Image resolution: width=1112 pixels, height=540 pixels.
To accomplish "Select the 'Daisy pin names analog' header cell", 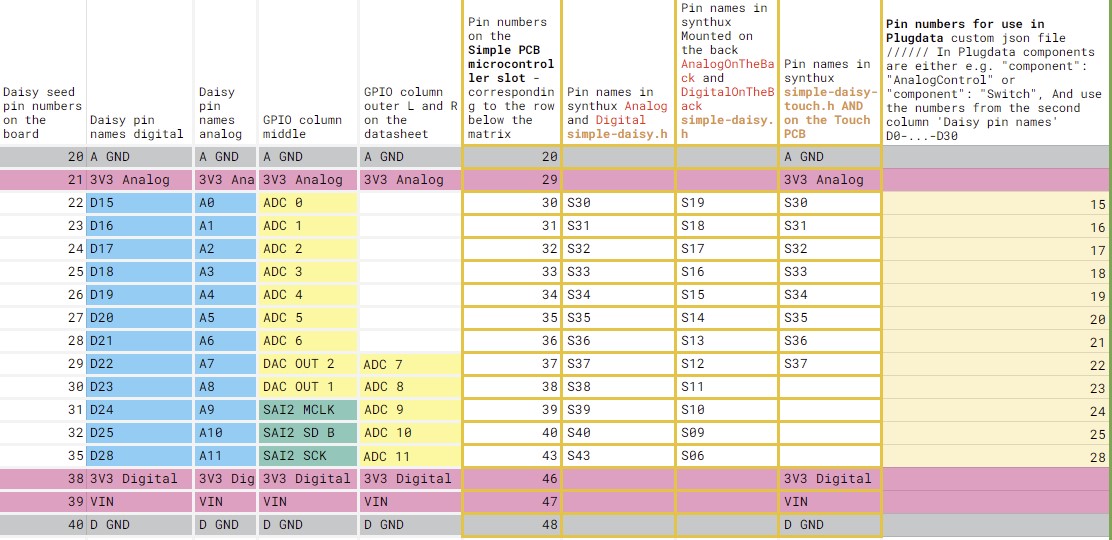I will coord(226,72).
